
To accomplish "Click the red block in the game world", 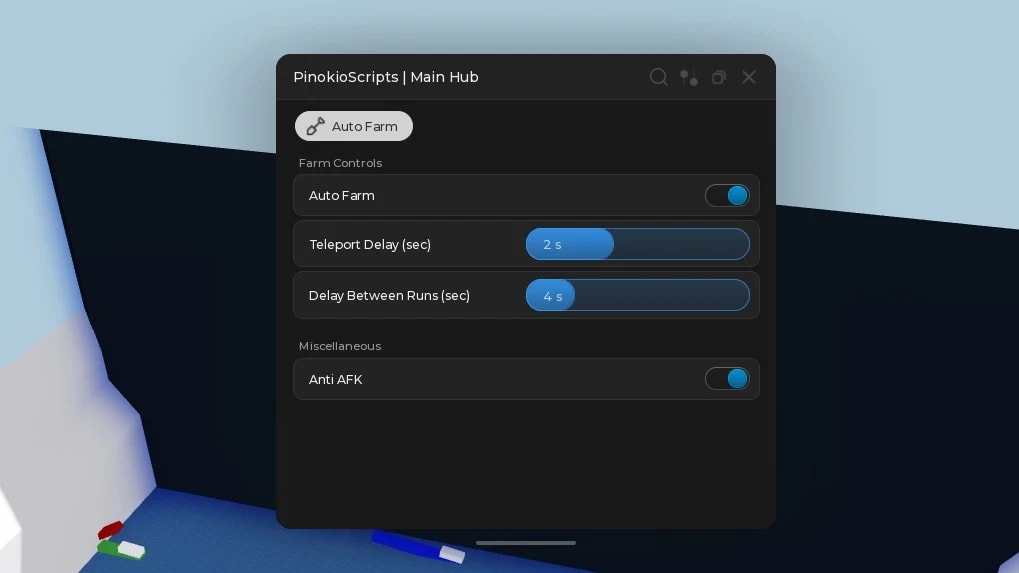I will pos(110,529).
